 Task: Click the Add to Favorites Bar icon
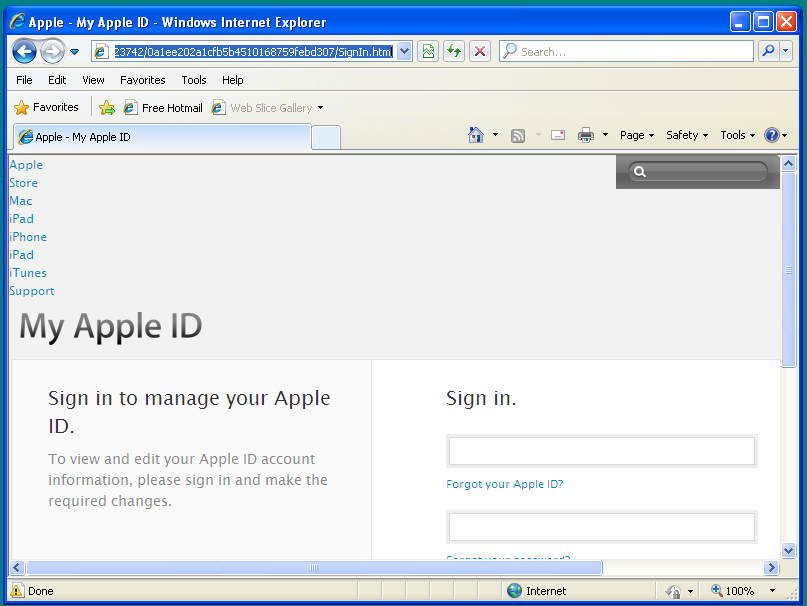[107, 108]
